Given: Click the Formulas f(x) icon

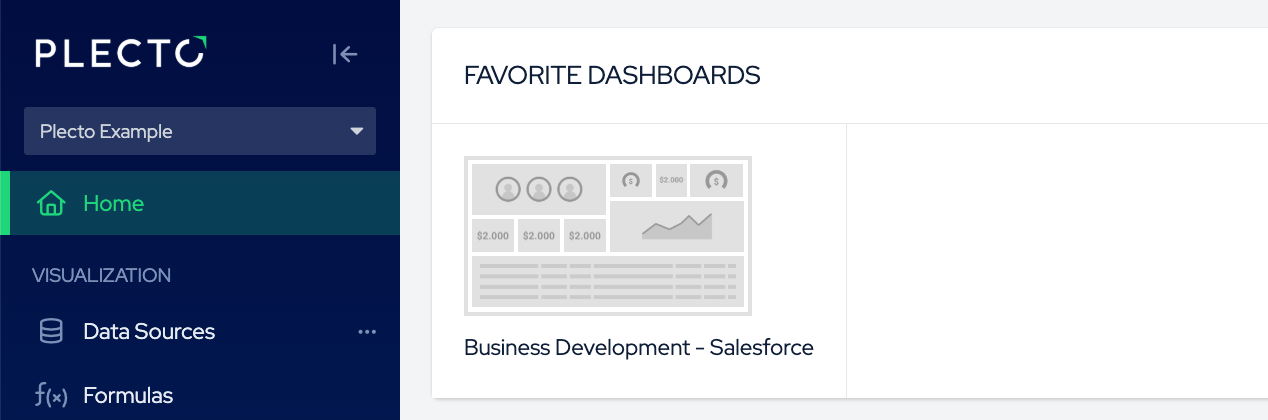Looking at the screenshot, I should [x=50, y=395].
